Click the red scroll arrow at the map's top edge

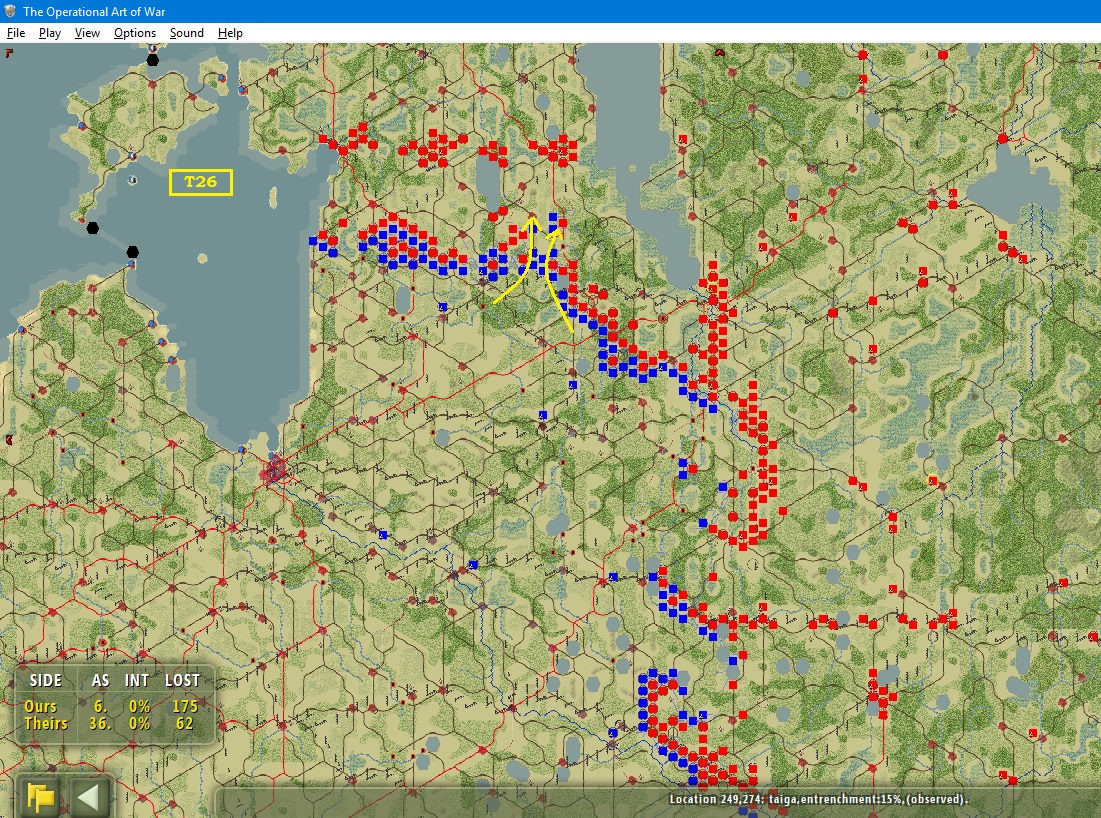tap(719, 52)
